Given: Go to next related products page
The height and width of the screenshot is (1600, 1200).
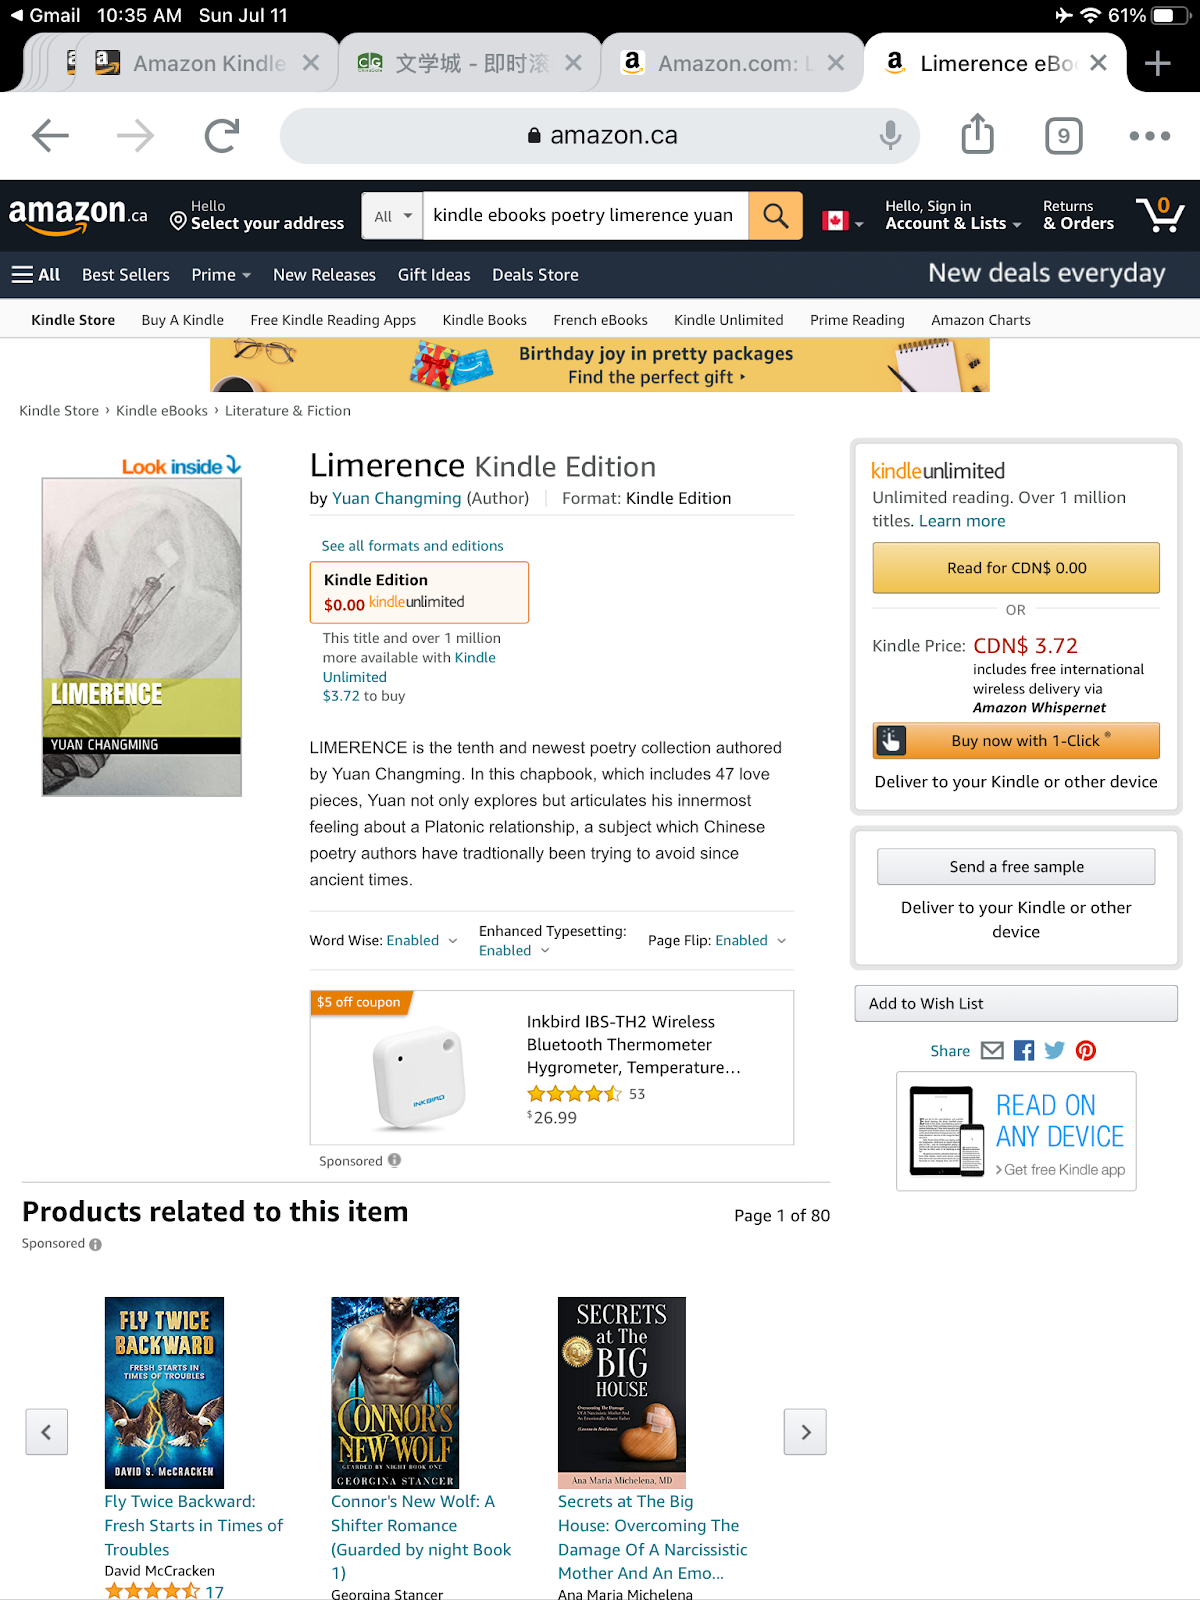Looking at the screenshot, I should pyautogui.click(x=805, y=1432).
